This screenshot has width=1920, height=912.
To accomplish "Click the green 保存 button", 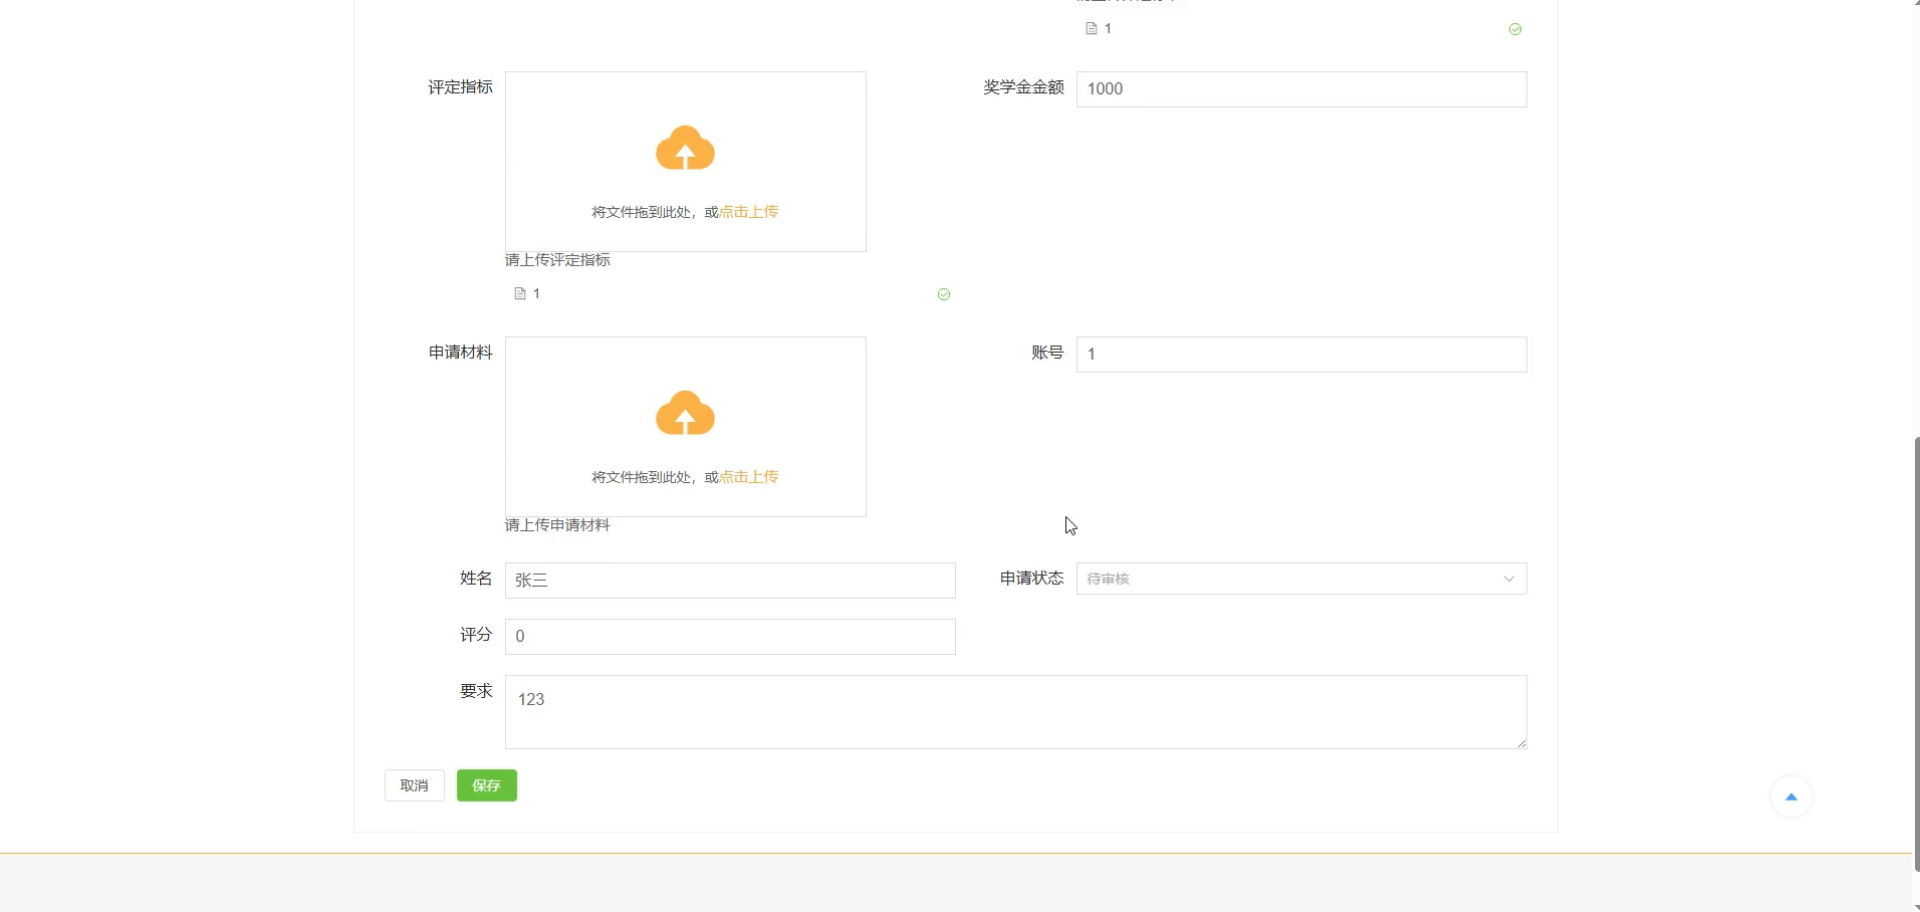I will click(x=486, y=785).
